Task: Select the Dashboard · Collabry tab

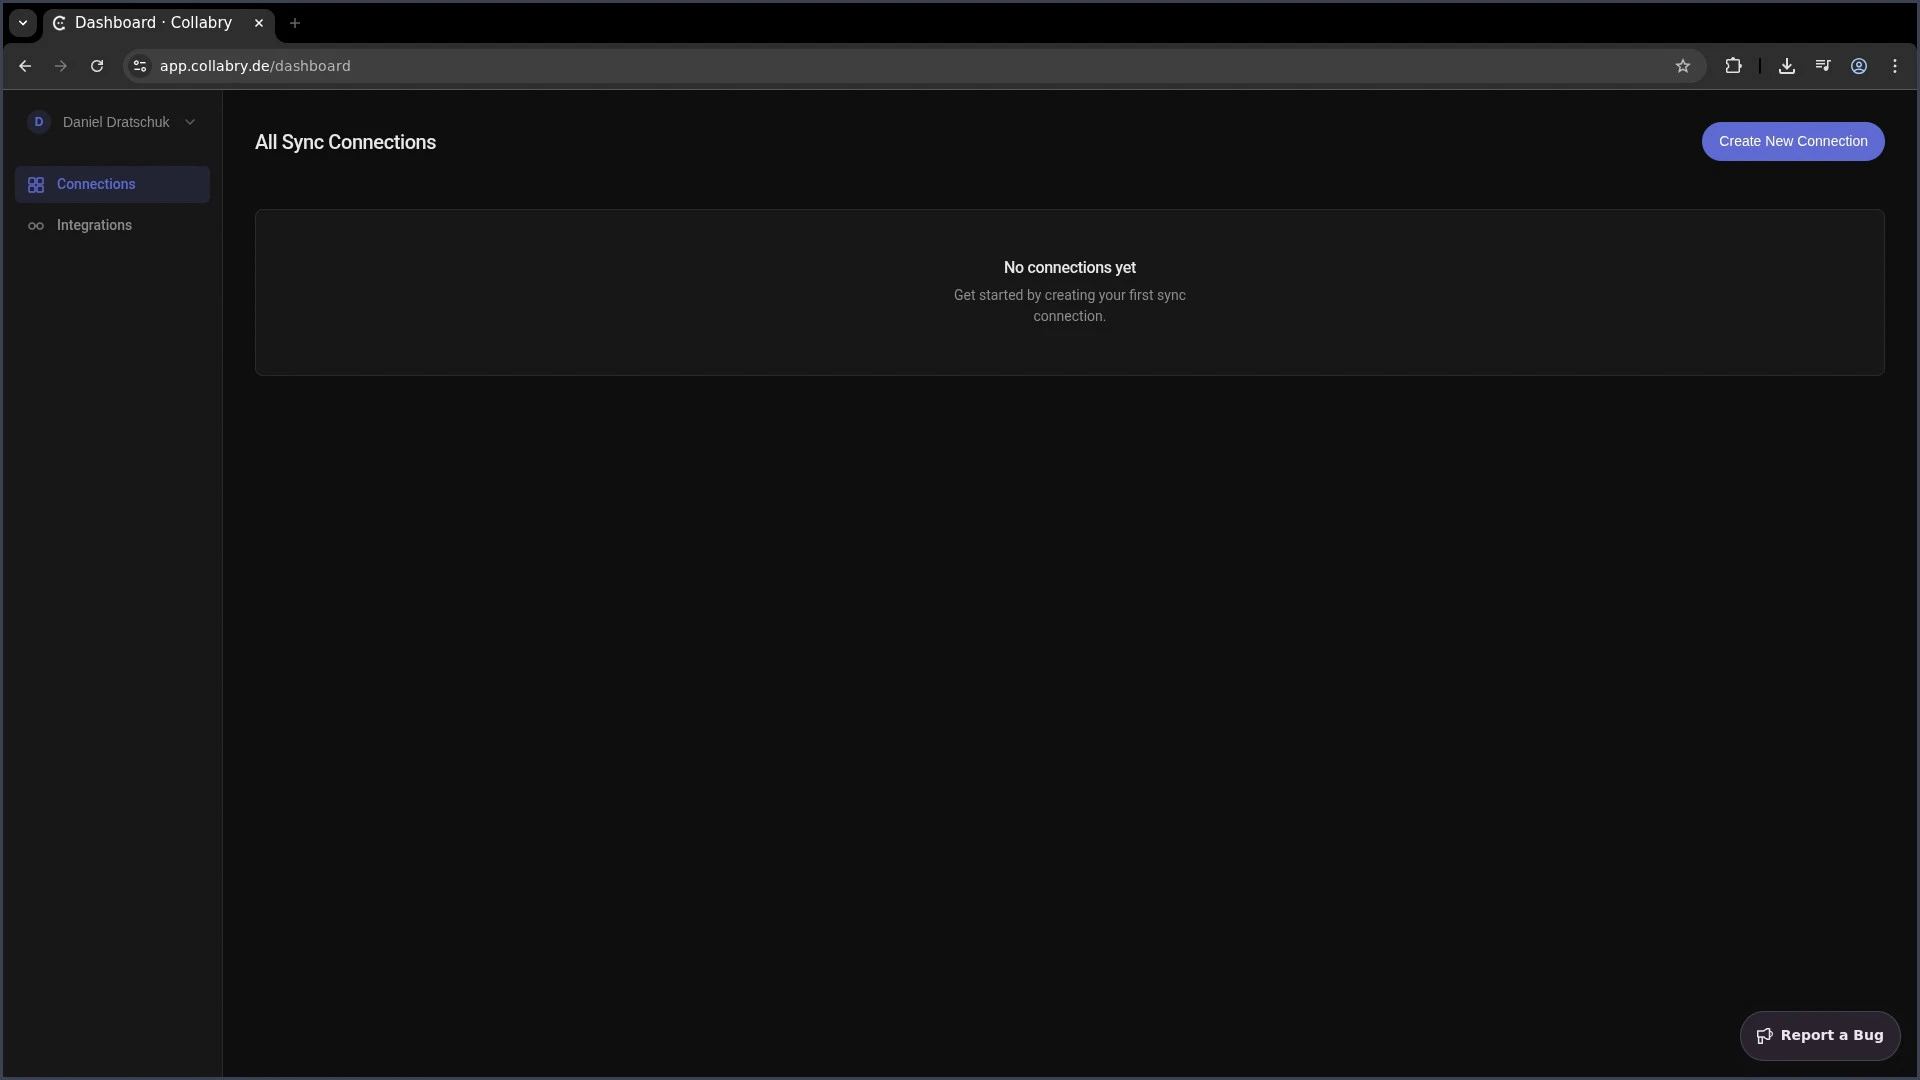Action: tap(153, 22)
